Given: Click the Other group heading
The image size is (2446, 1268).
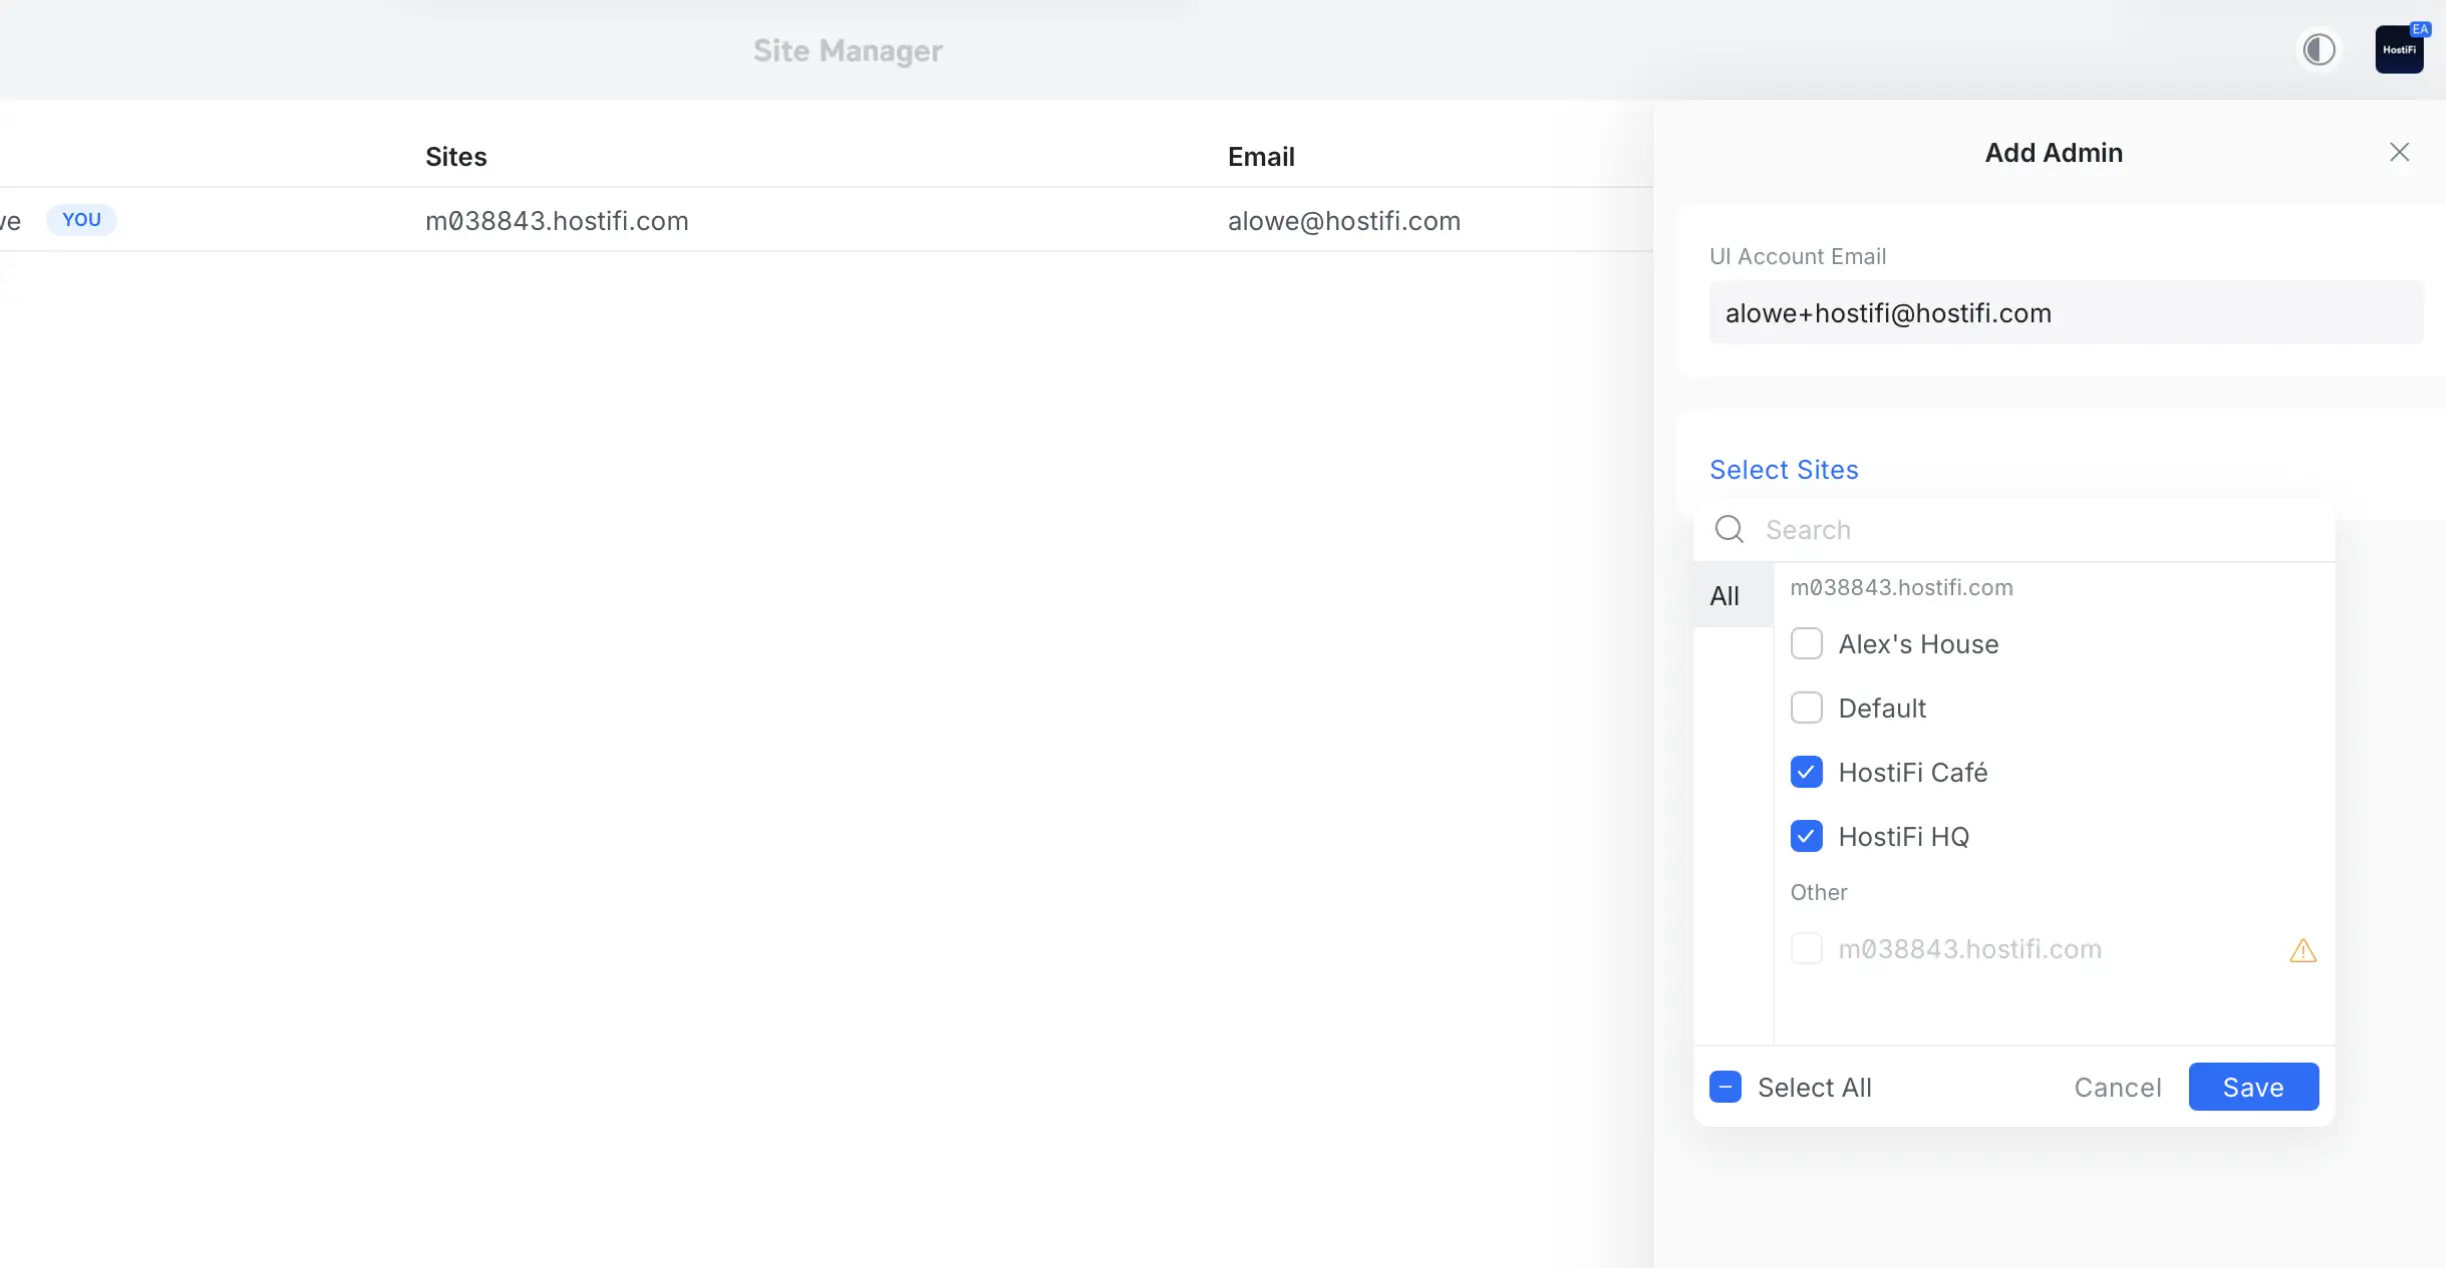Looking at the screenshot, I should pos(1818,892).
